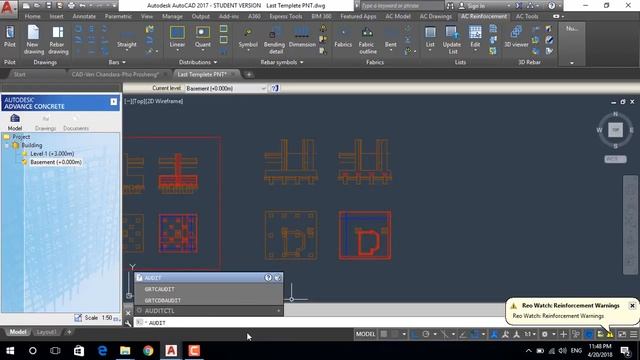The image size is (640, 360).
Task: Switch to the Layout1 tab
Action: click(x=46, y=332)
